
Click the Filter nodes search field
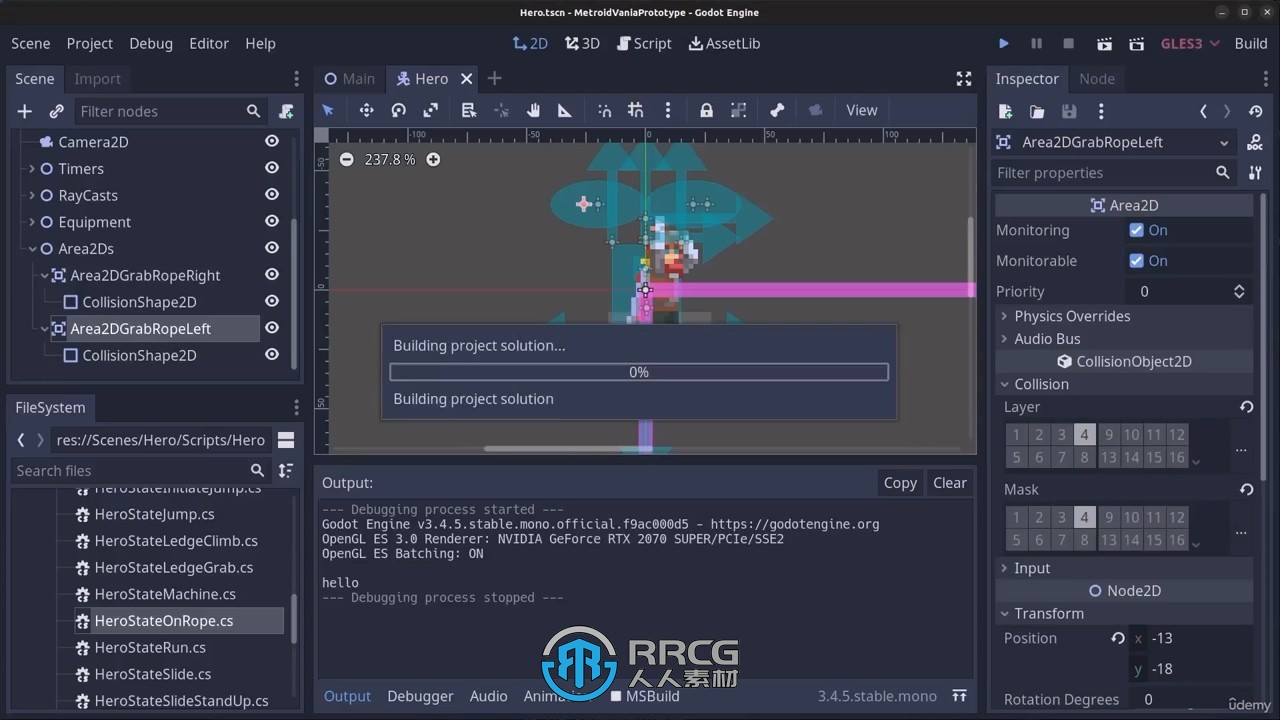(x=170, y=111)
